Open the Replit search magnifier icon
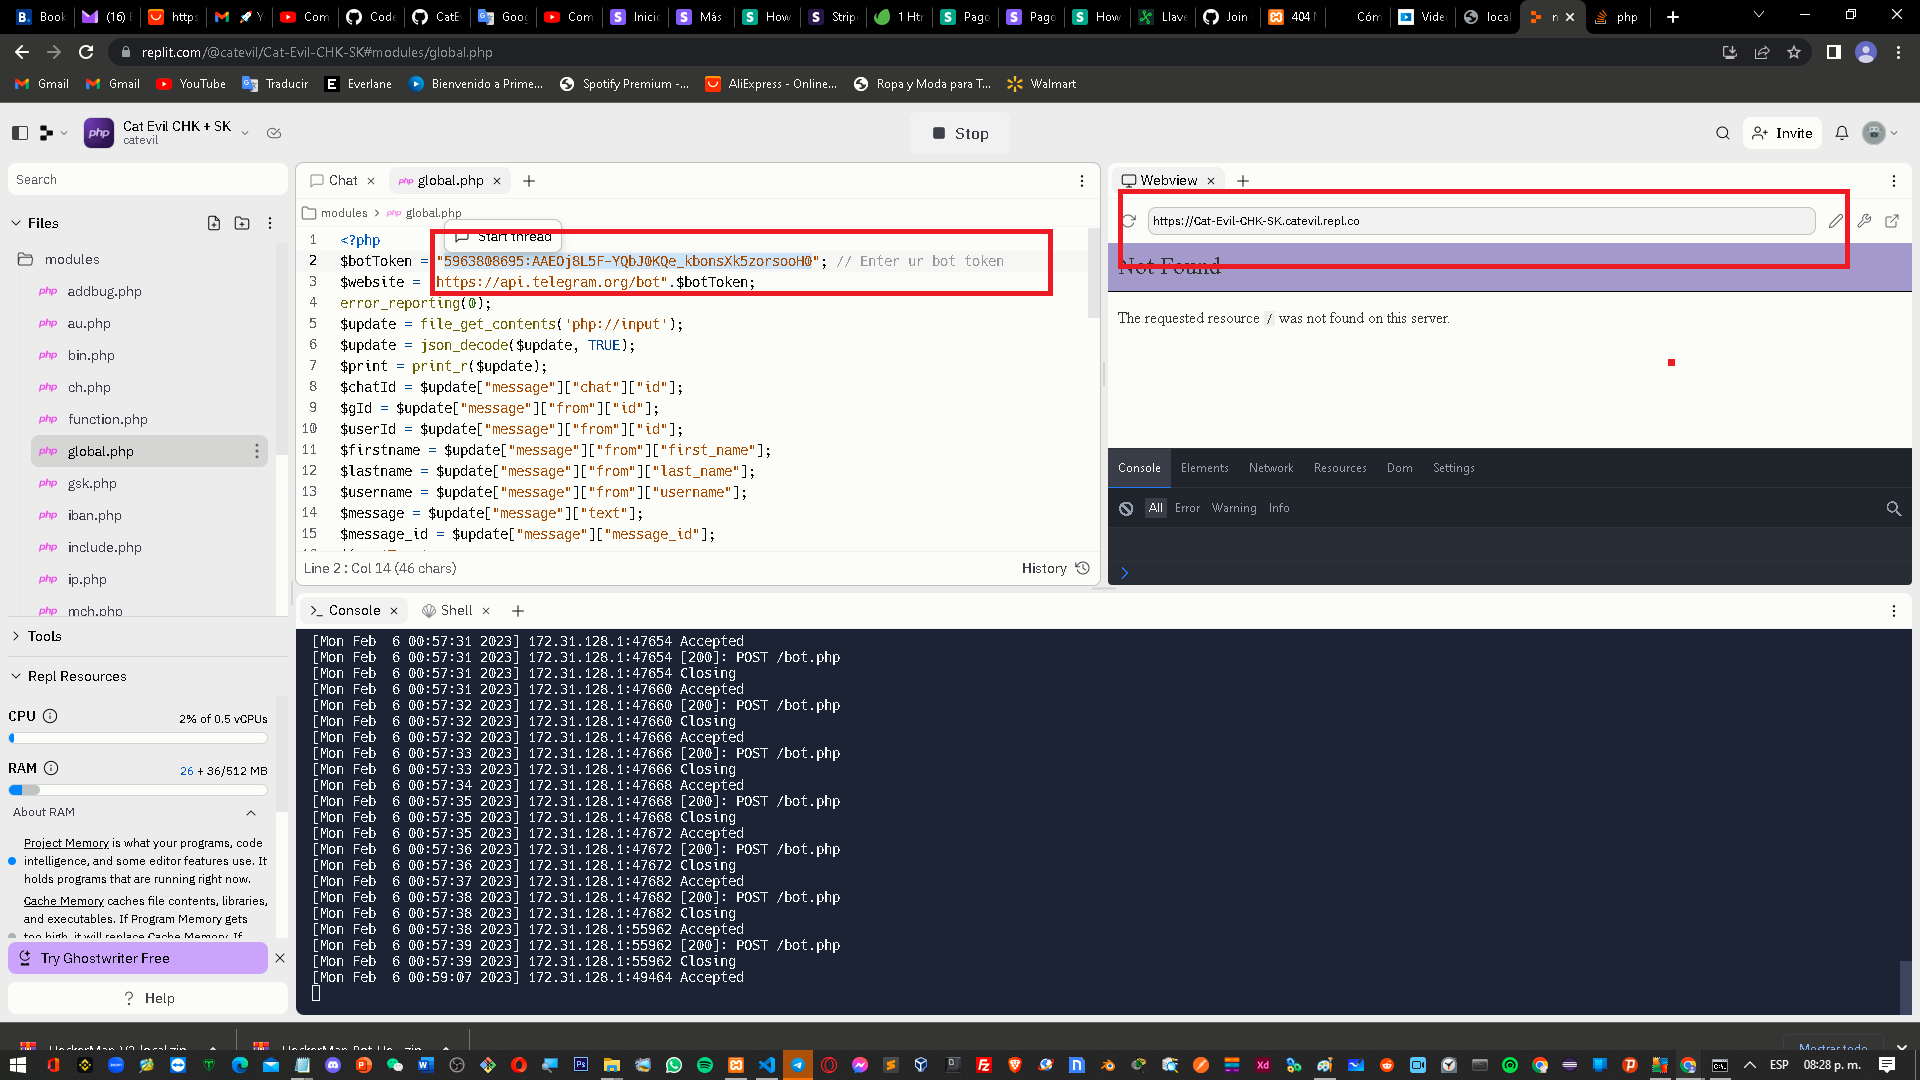Screen dimensions: 1920x1080 point(1722,133)
